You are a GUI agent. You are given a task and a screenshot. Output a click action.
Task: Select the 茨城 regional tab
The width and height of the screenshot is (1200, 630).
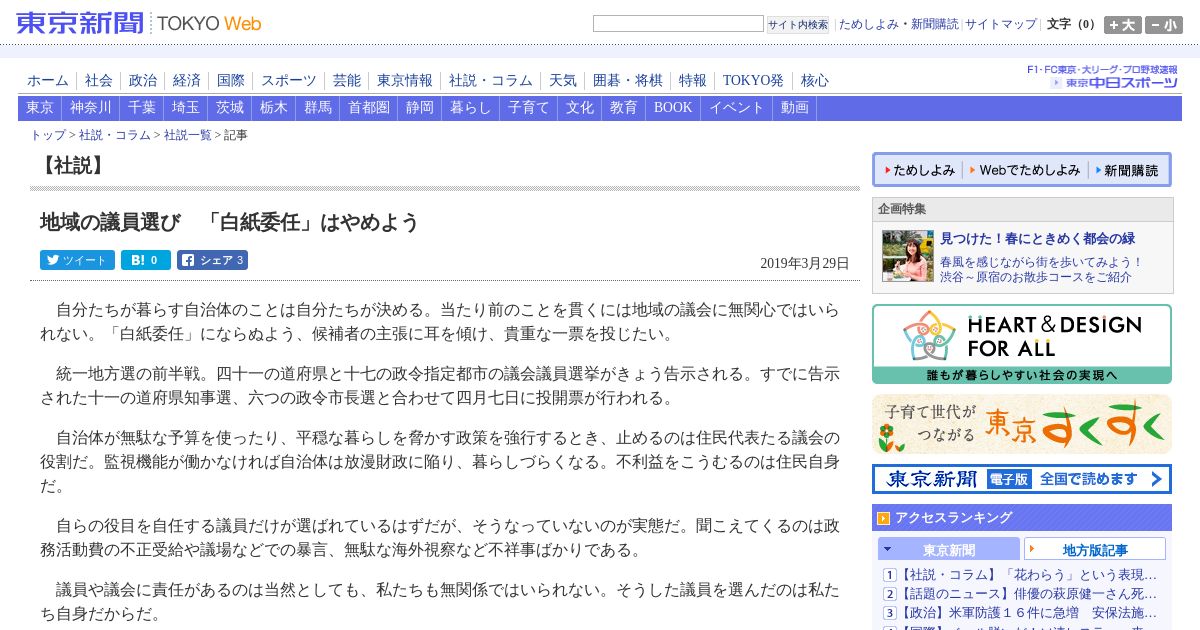230,108
